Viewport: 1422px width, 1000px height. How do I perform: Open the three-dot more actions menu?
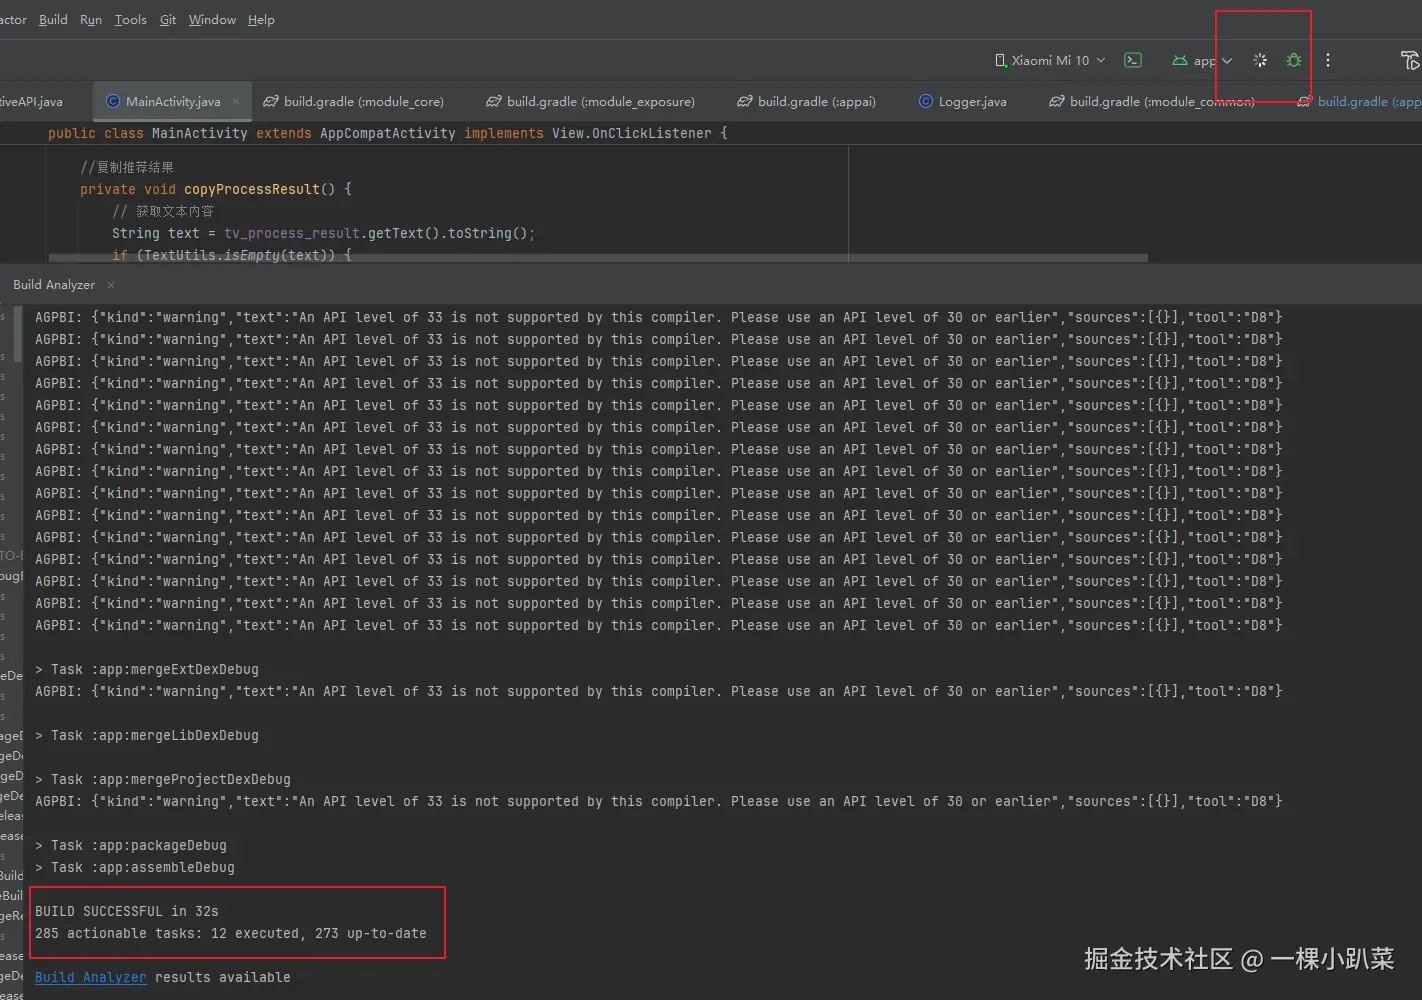(x=1328, y=61)
